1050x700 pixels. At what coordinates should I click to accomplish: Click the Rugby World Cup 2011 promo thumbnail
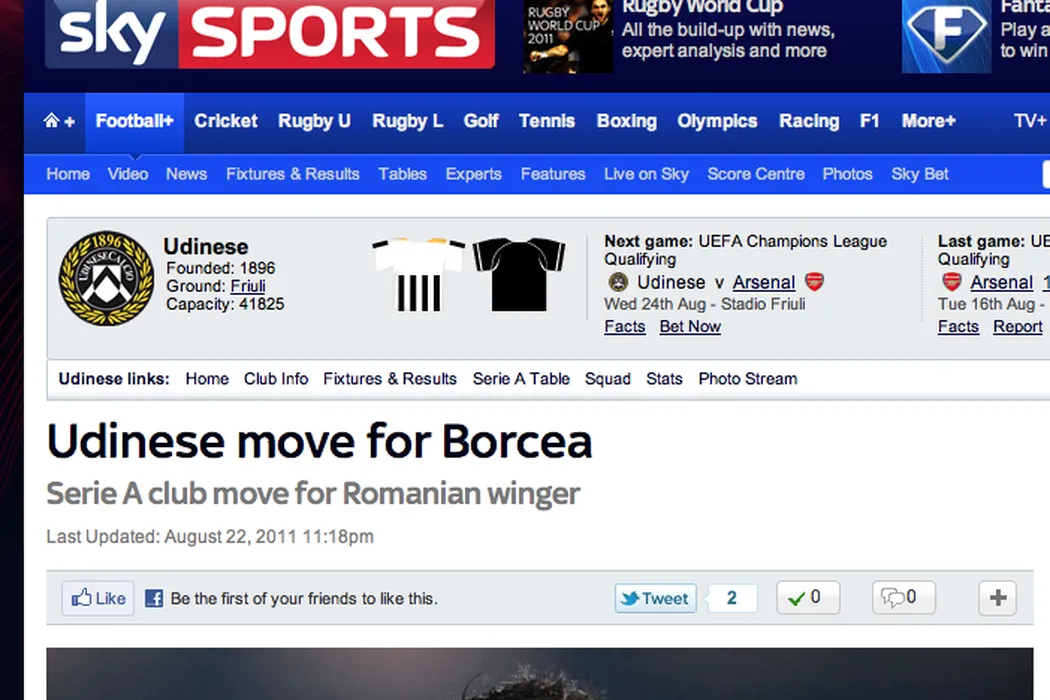[568, 36]
